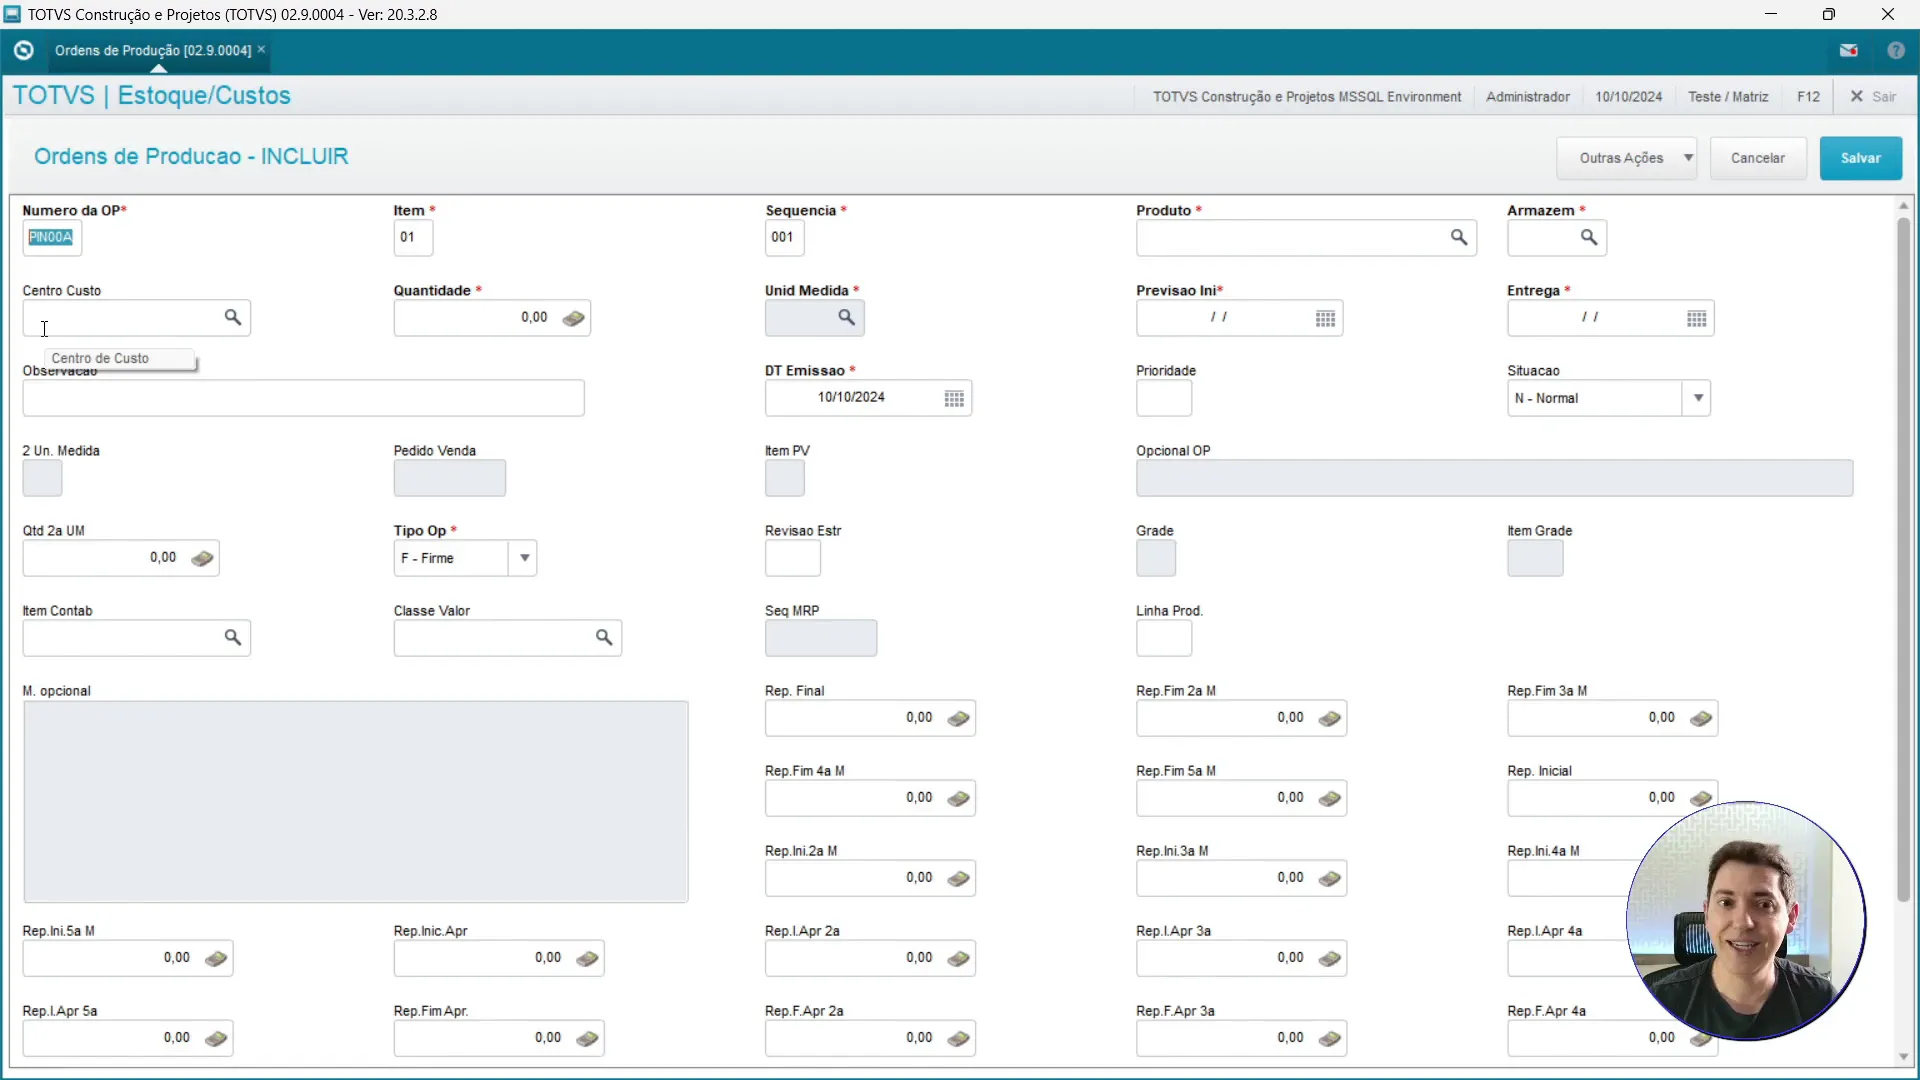Screen dimensions: 1920x1080
Task: Click the Entrega calendar icon
Action: [x=1695, y=318]
